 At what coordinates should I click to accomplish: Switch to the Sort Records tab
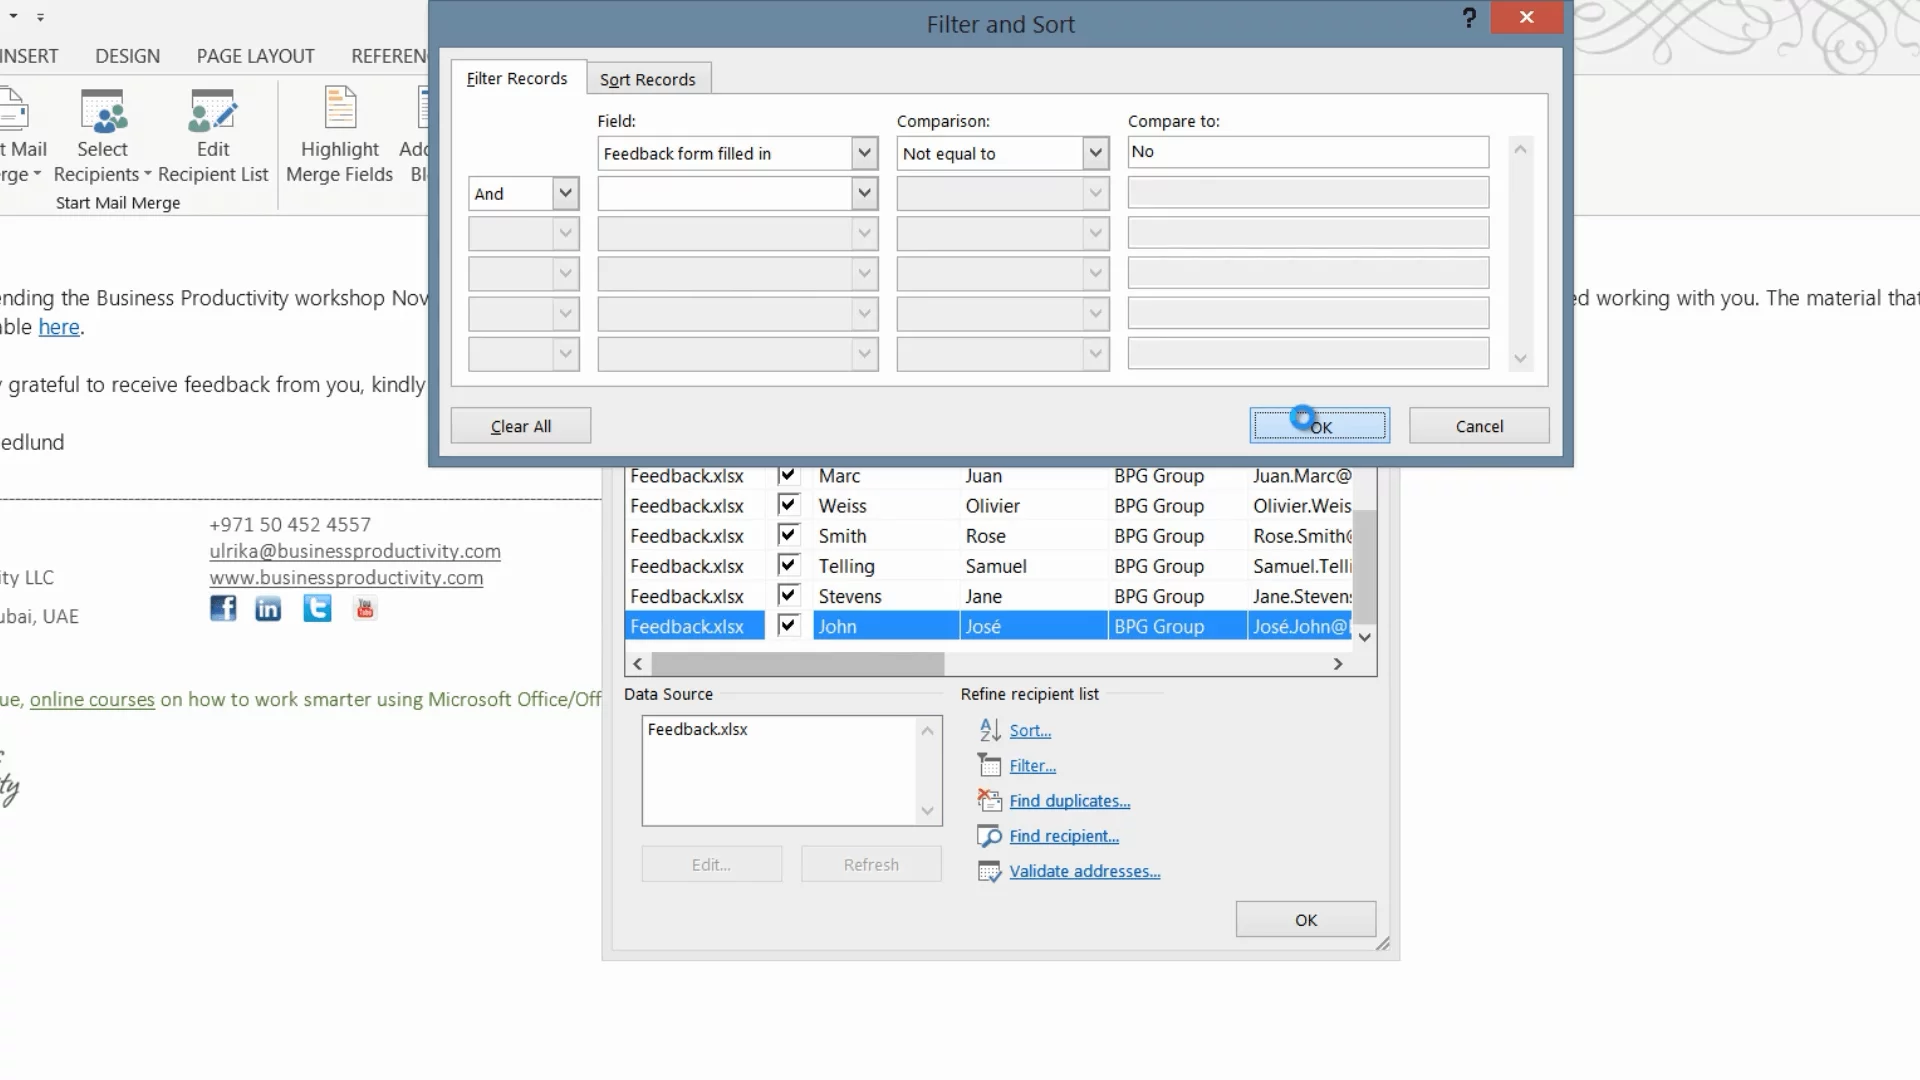[x=648, y=79]
